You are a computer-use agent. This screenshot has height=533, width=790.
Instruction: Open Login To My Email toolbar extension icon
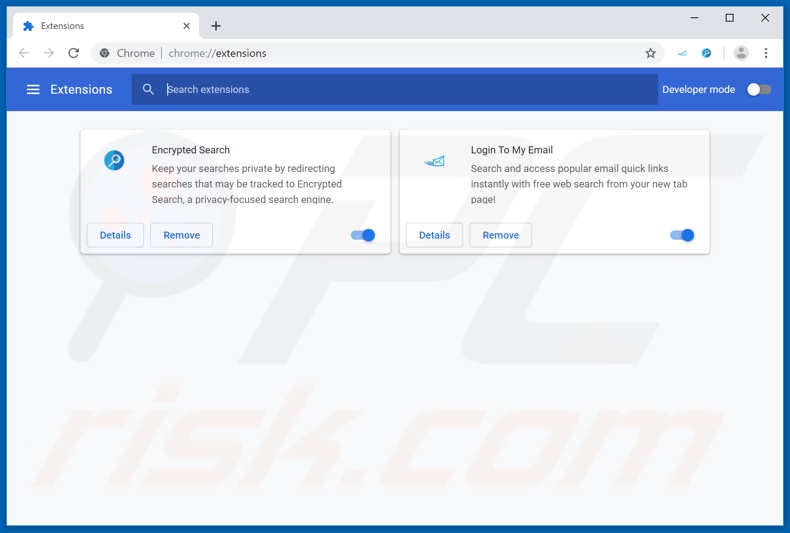pyautogui.click(x=682, y=53)
